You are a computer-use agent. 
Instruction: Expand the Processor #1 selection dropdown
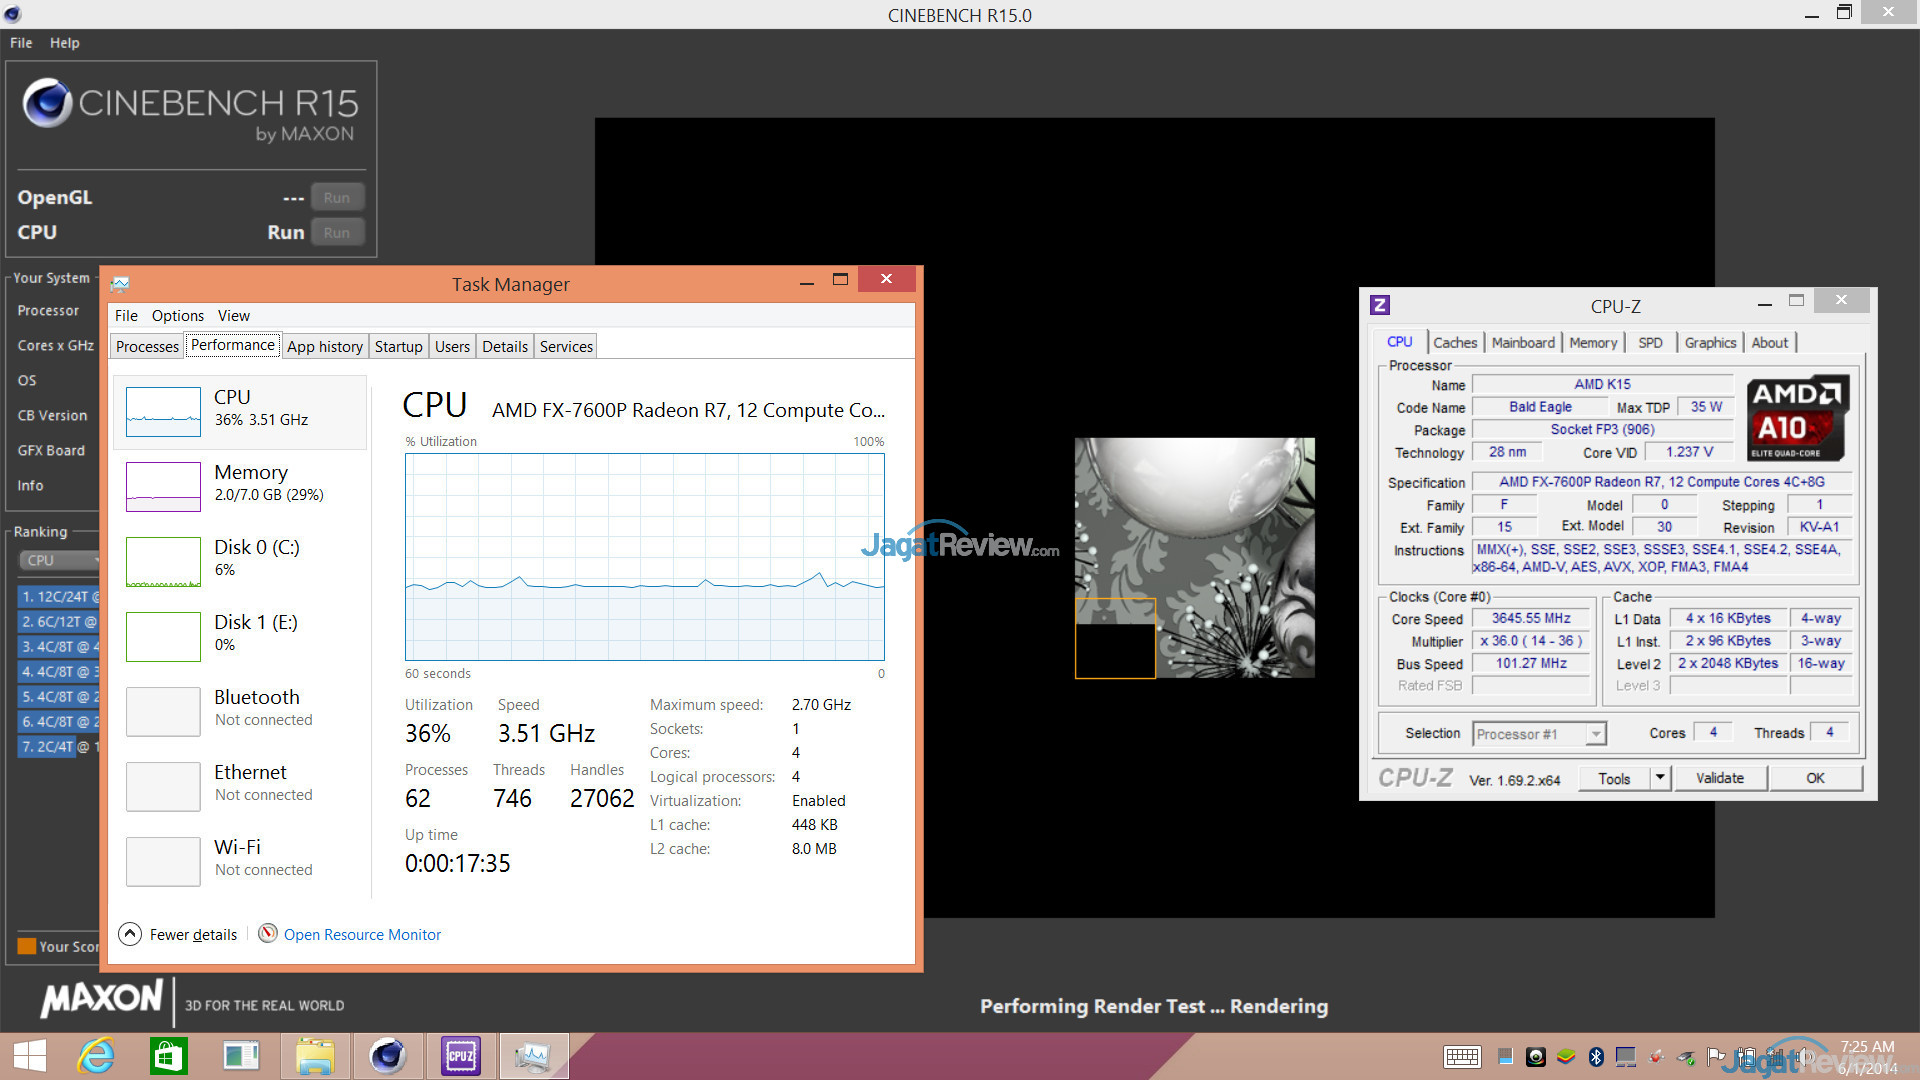point(1596,734)
